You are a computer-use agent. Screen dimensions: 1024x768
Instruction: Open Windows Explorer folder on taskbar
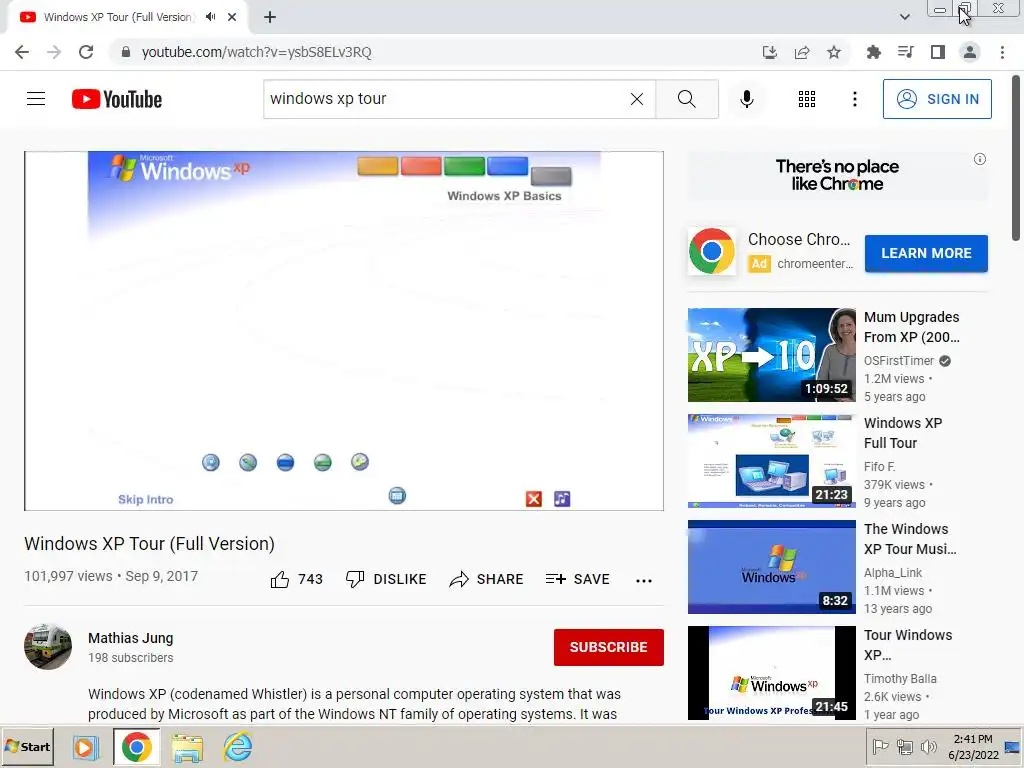tap(187, 746)
